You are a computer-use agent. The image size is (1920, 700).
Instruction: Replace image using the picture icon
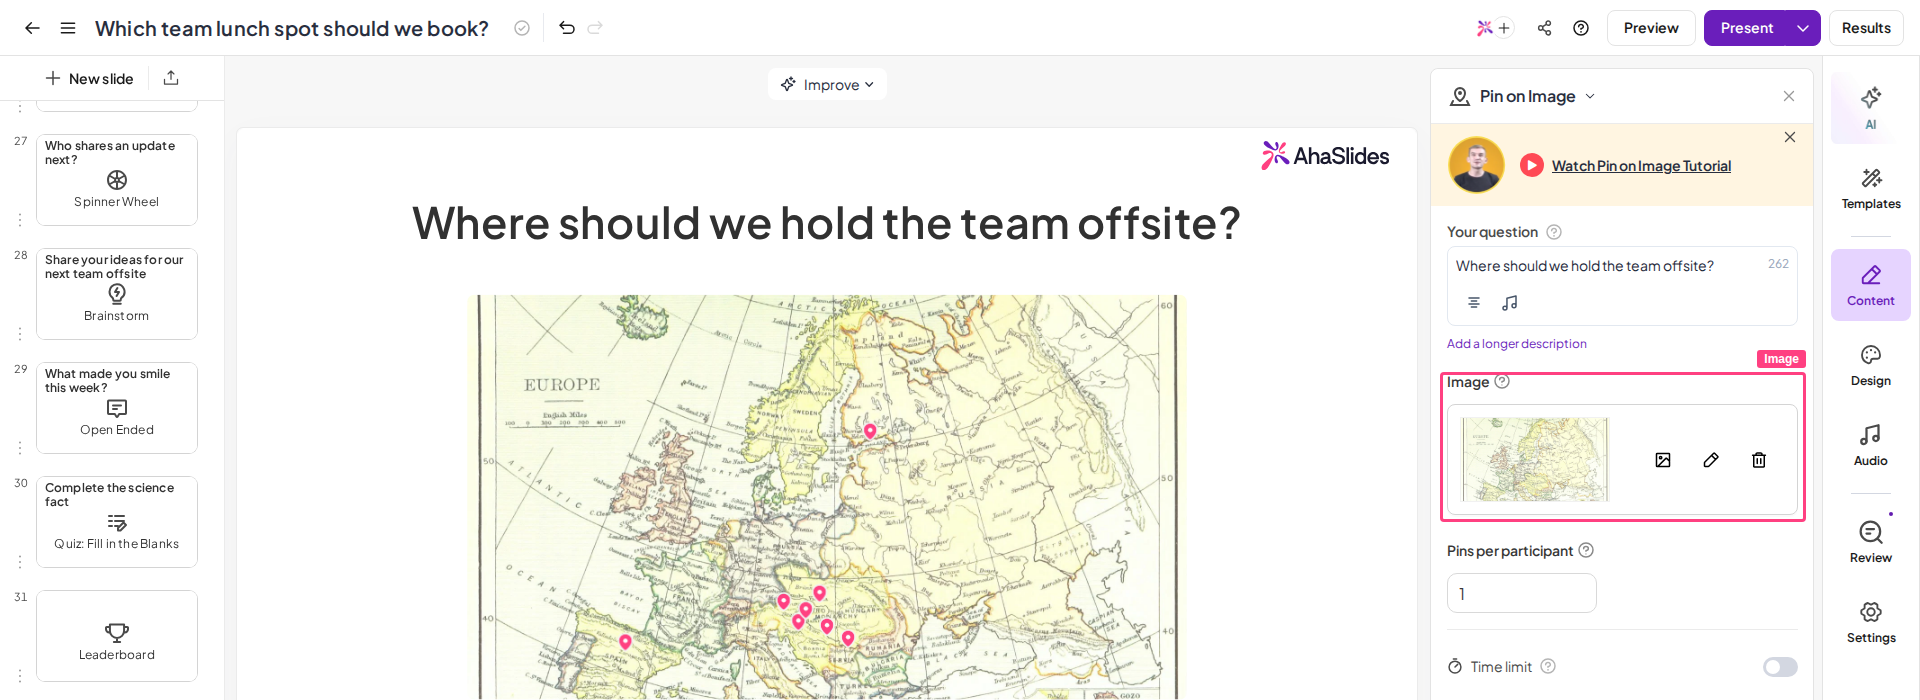click(x=1663, y=460)
